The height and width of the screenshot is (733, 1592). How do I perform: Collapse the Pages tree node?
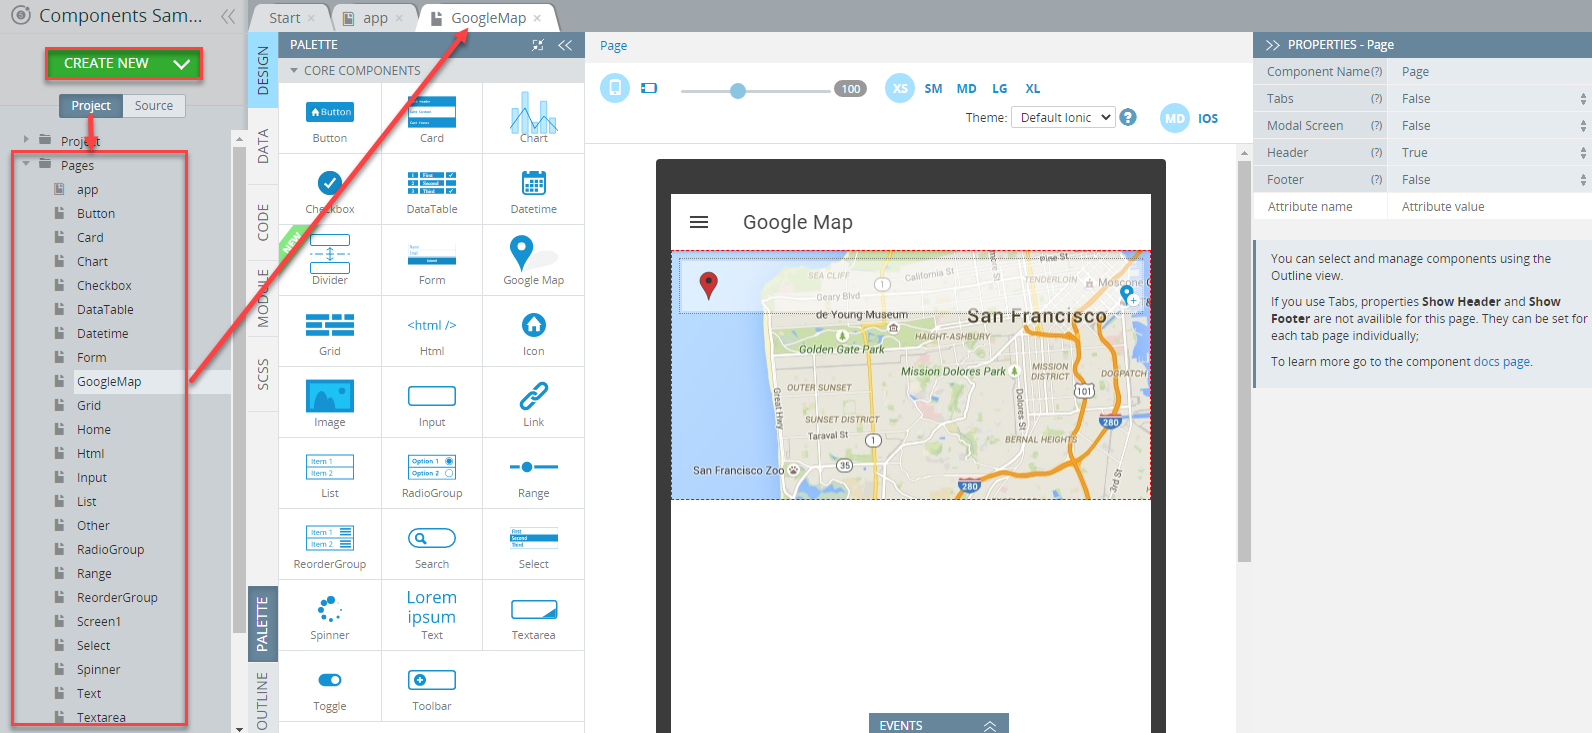pos(26,164)
